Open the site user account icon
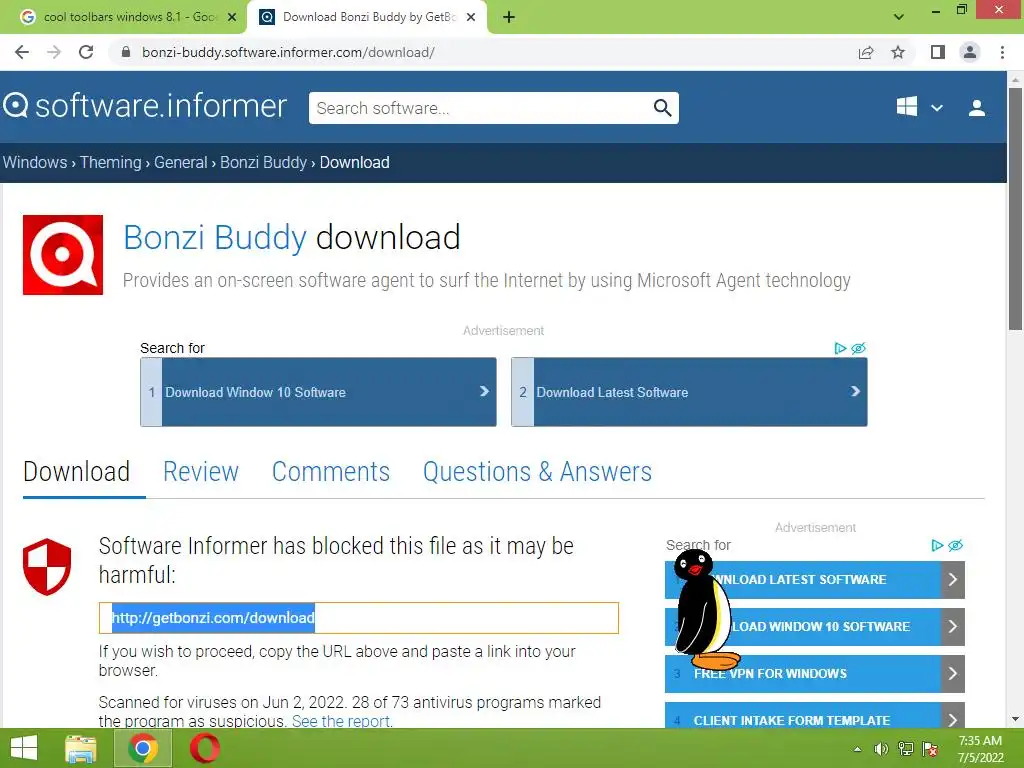Image resolution: width=1024 pixels, height=768 pixels. point(977,108)
